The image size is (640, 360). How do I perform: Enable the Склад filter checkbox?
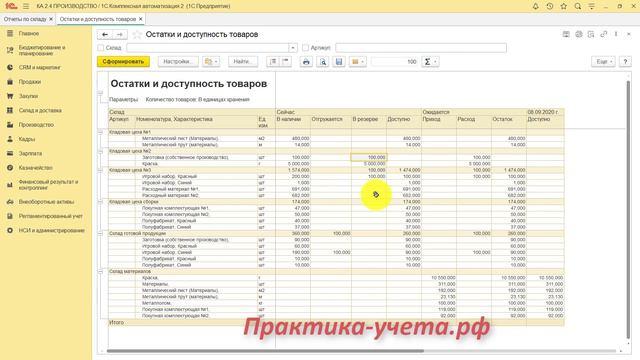[101, 48]
